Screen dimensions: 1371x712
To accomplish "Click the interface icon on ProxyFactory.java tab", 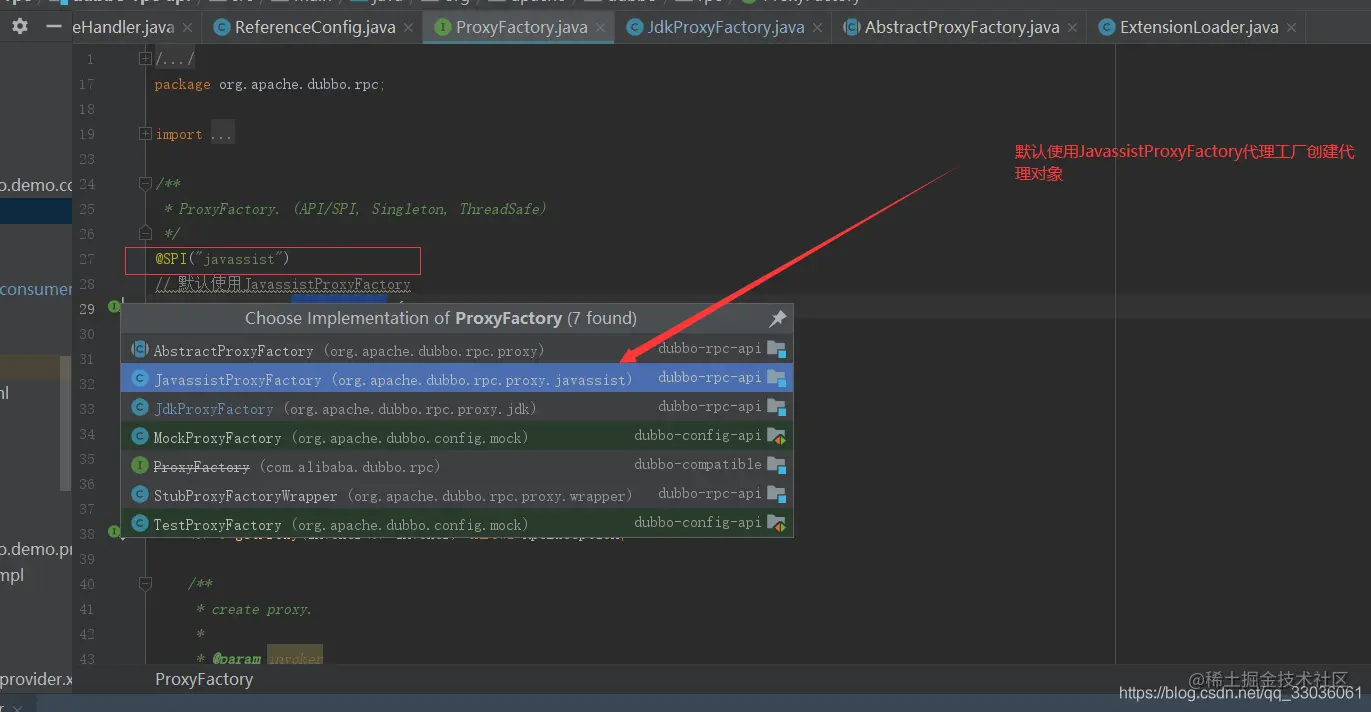I will (x=441, y=27).
